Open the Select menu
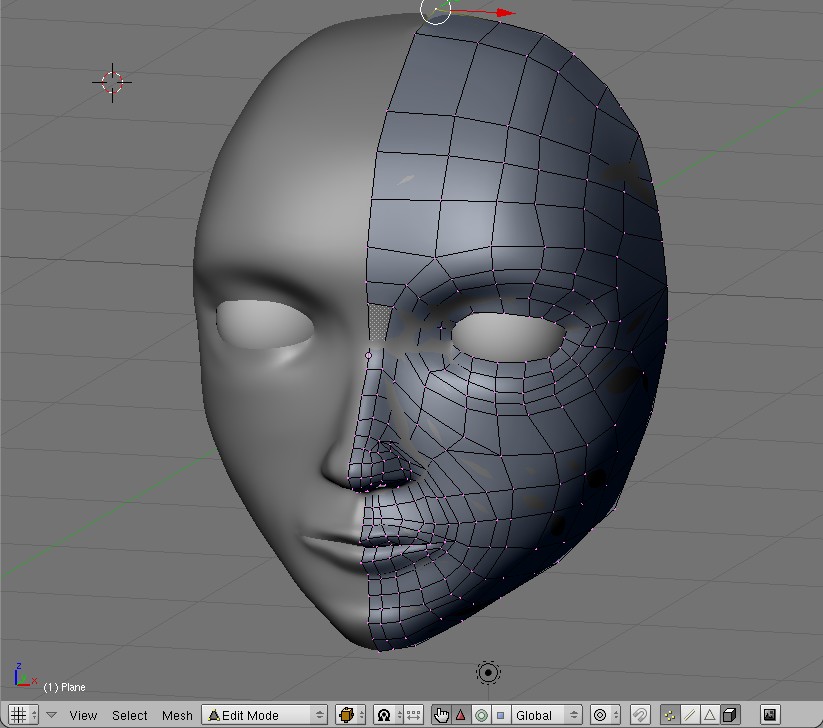823x728 pixels. [x=130, y=715]
